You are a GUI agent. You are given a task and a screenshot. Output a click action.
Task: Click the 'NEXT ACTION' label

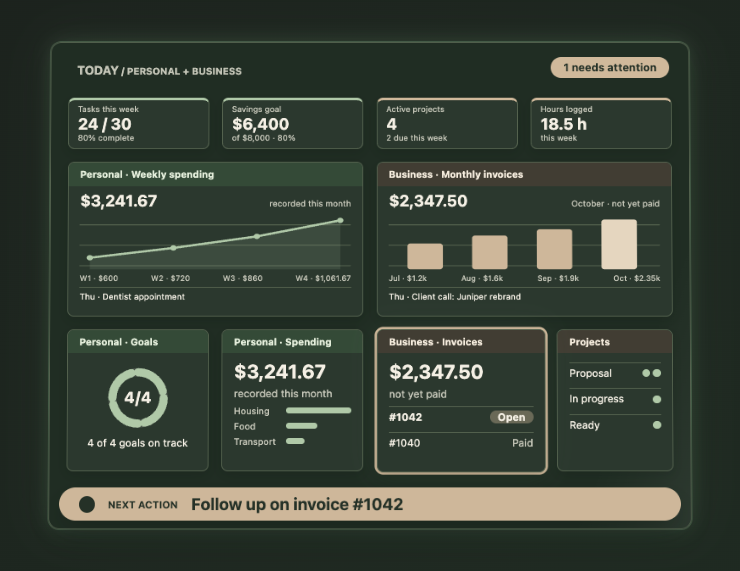(143, 505)
